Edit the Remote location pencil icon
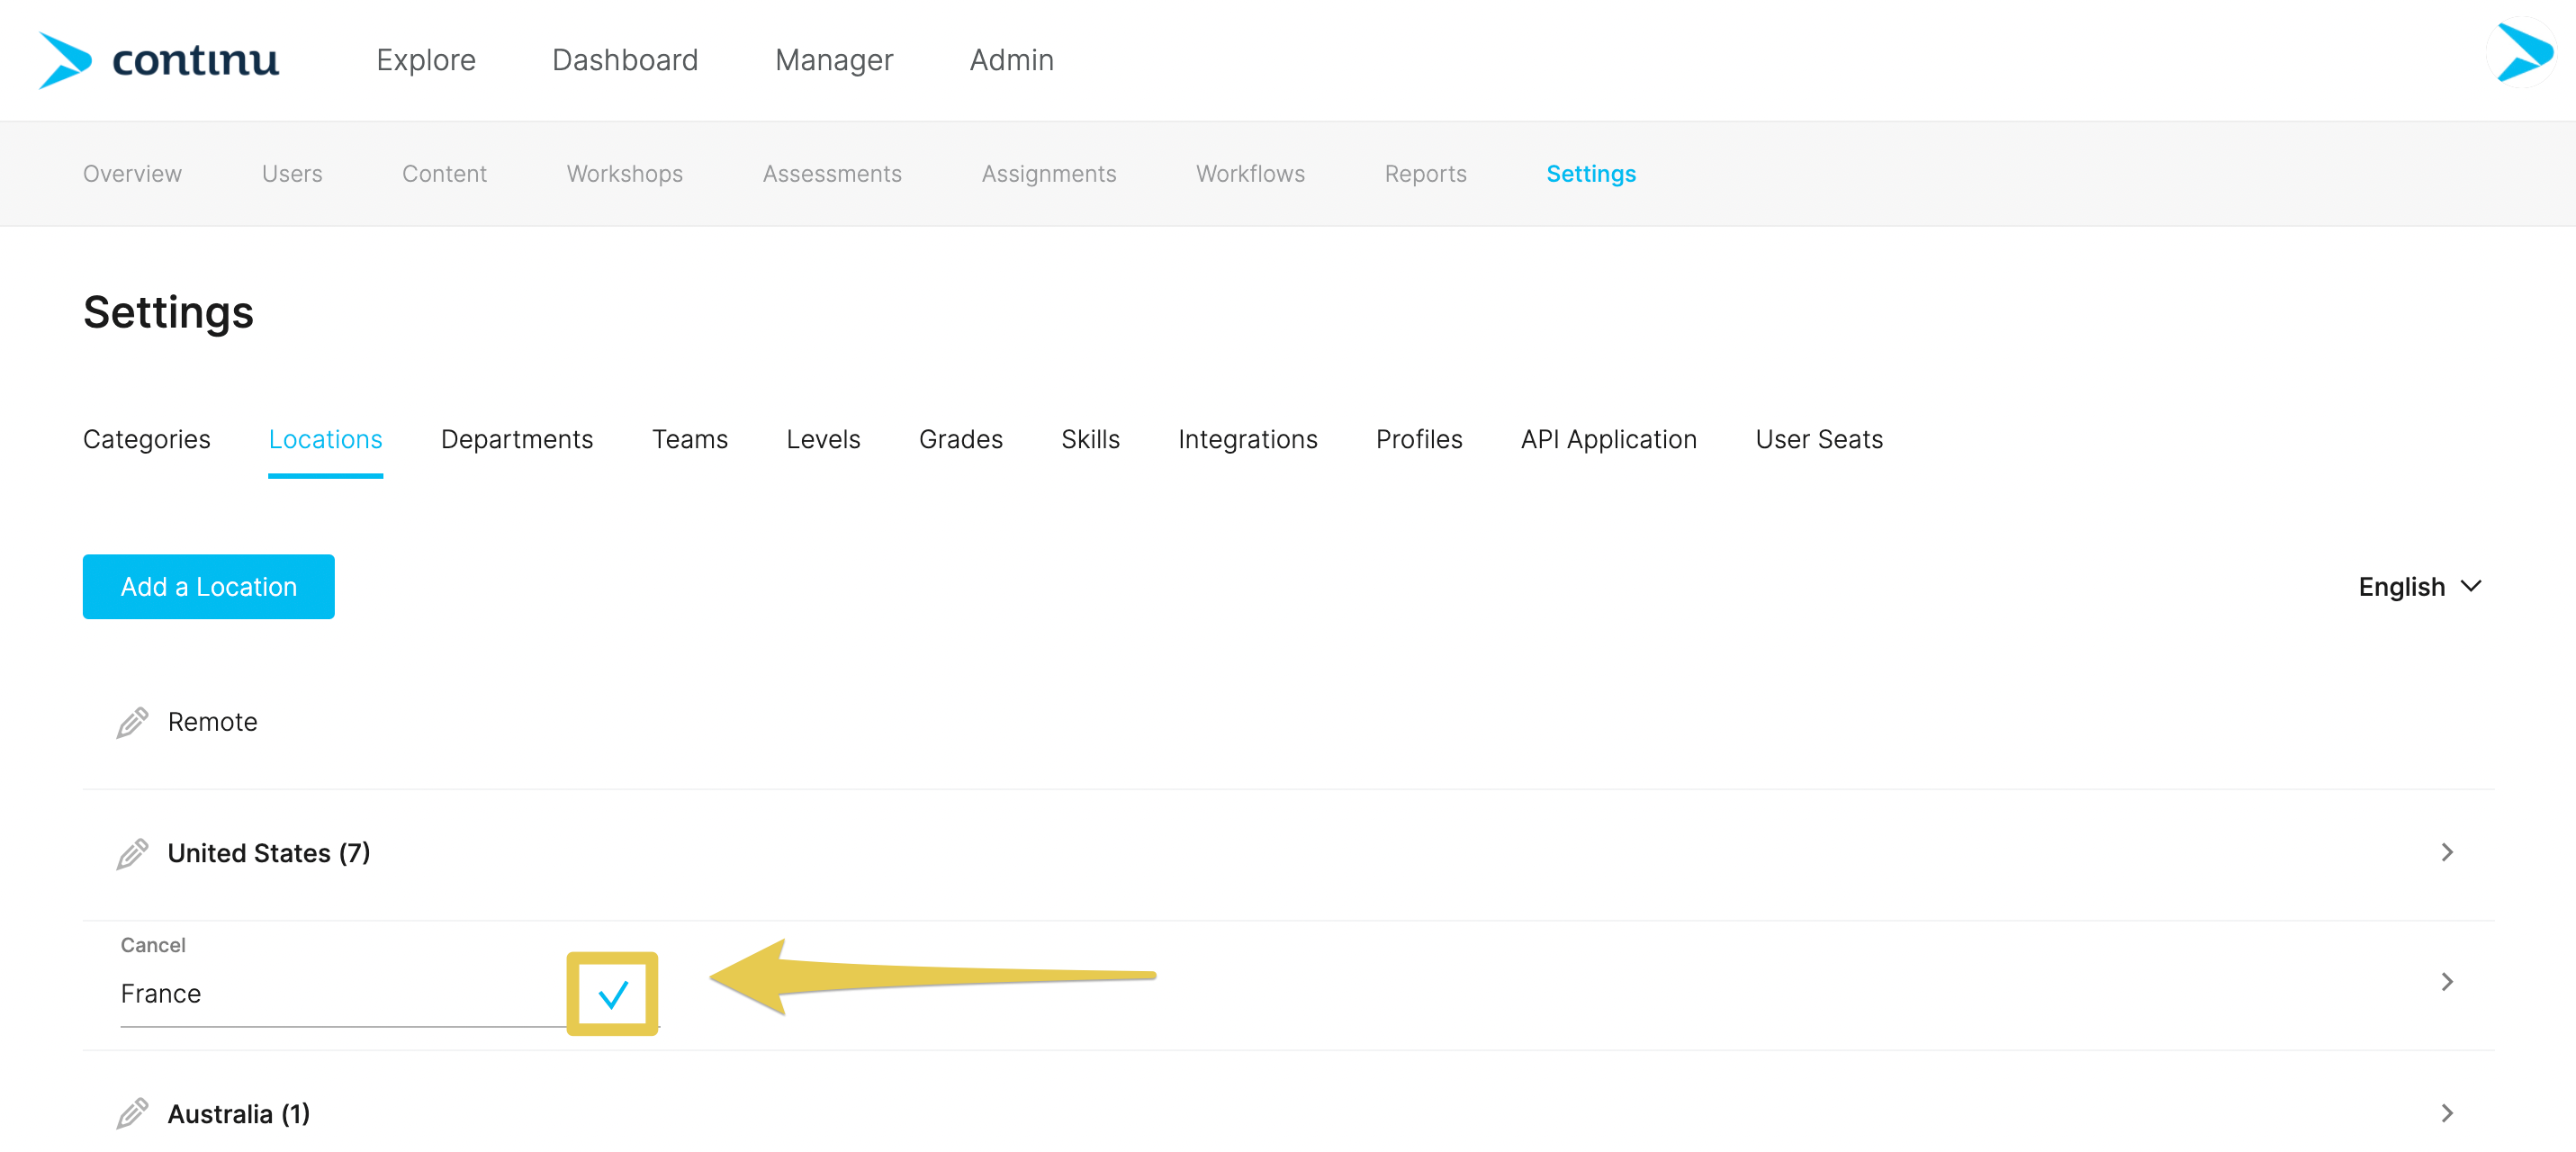Image resolution: width=2576 pixels, height=1152 pixels. [x=132, y=722]
